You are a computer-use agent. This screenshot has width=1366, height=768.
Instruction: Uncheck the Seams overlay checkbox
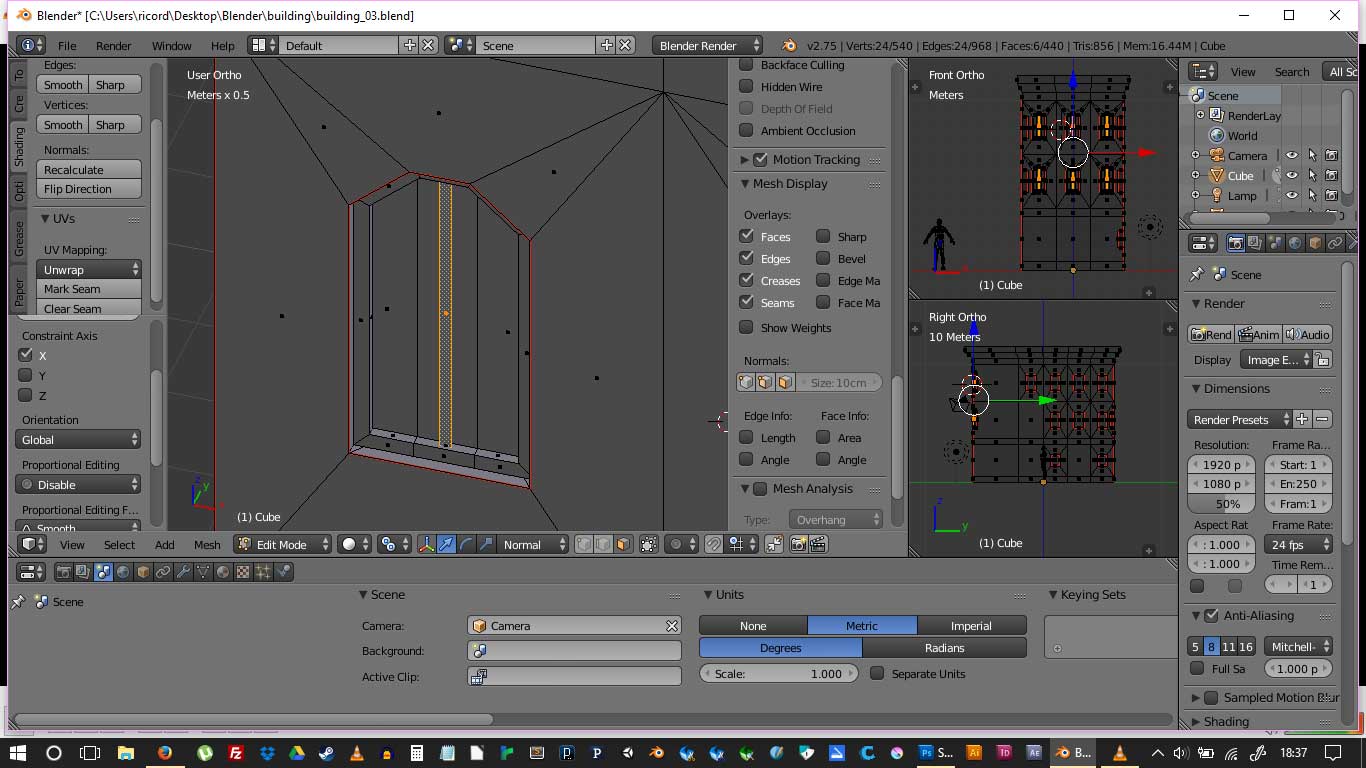746,302
